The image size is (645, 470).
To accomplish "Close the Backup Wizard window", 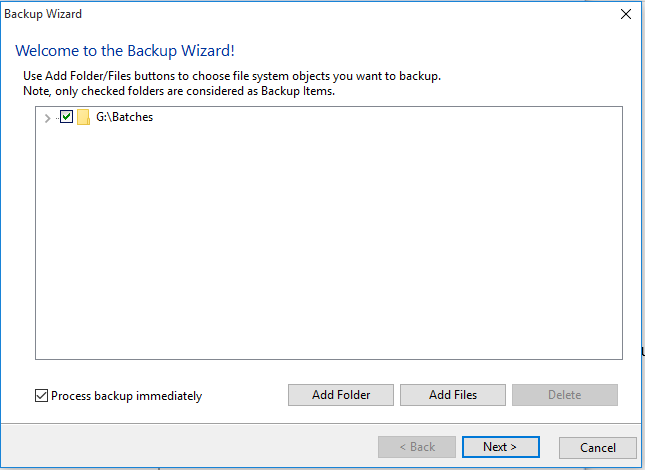I will tap(626, 14).
